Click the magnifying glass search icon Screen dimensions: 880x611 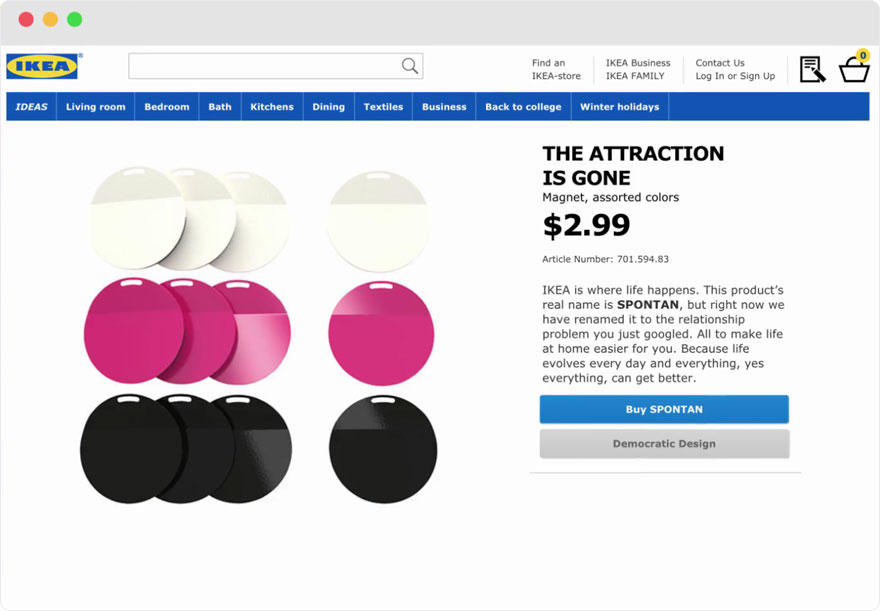pos(409,66)
